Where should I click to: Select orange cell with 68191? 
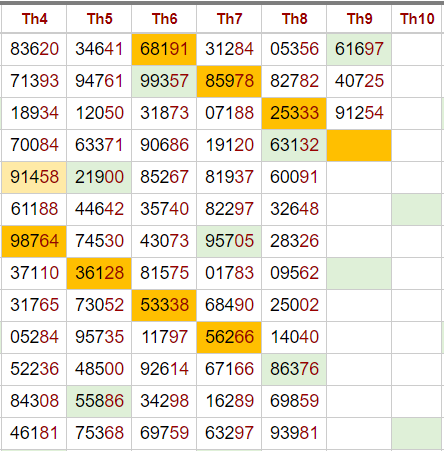click(164, 49)
